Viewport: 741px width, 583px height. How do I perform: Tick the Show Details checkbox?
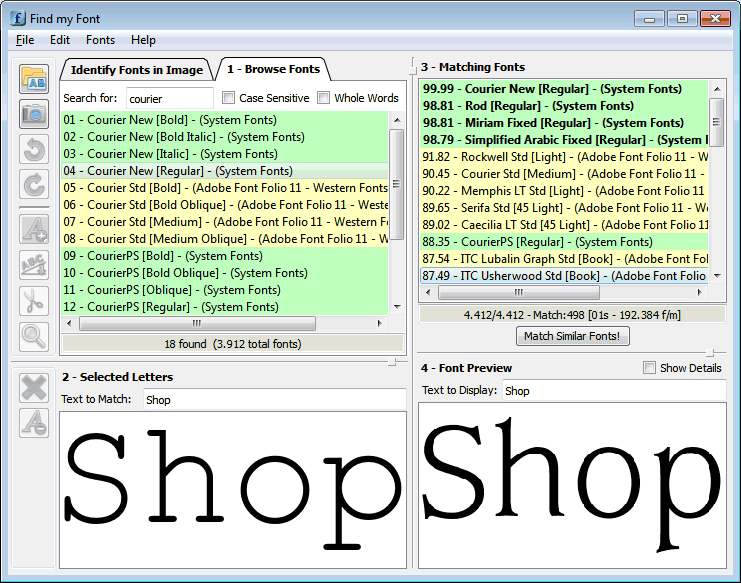(x=649, y=368)
